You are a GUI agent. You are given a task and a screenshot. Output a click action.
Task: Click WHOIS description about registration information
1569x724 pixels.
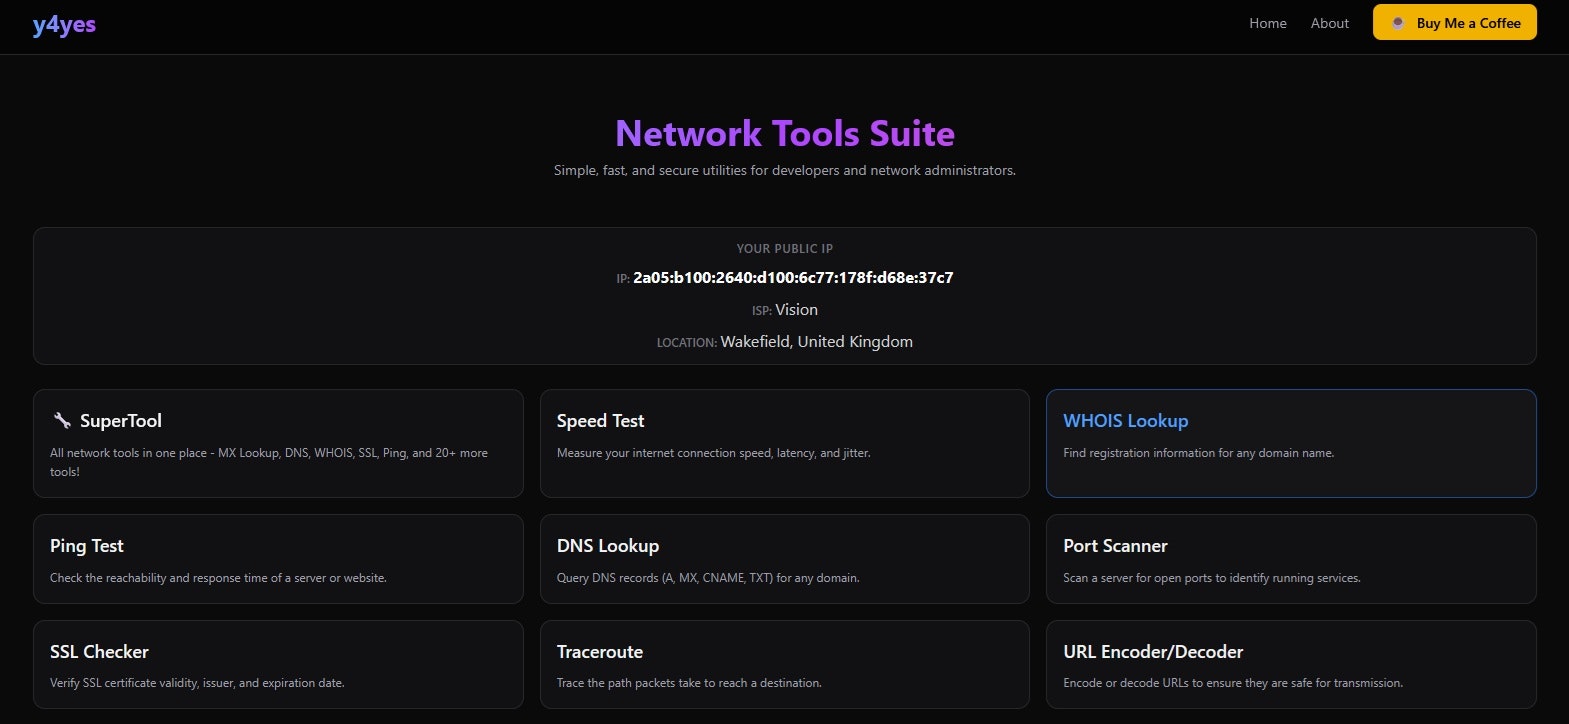pyautogui.click(x=1198, y=453)
